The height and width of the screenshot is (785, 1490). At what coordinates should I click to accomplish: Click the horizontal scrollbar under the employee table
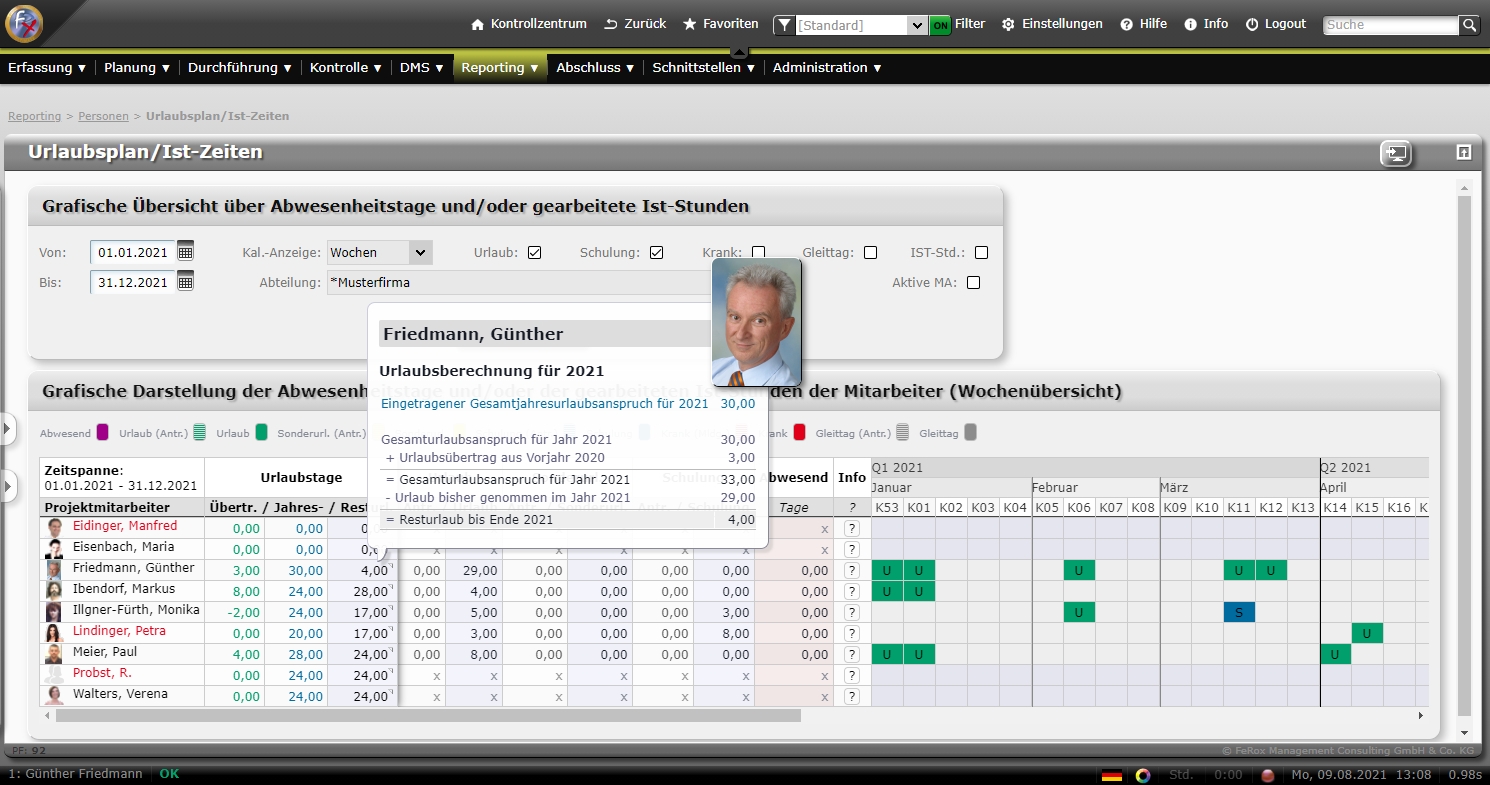(x=429, y=716)
